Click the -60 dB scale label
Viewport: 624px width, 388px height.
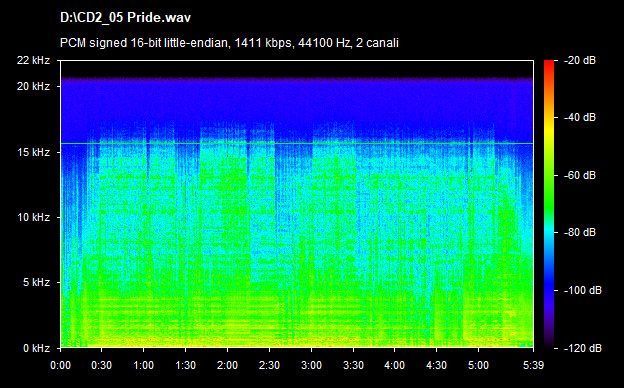click(x=580, y=175)
